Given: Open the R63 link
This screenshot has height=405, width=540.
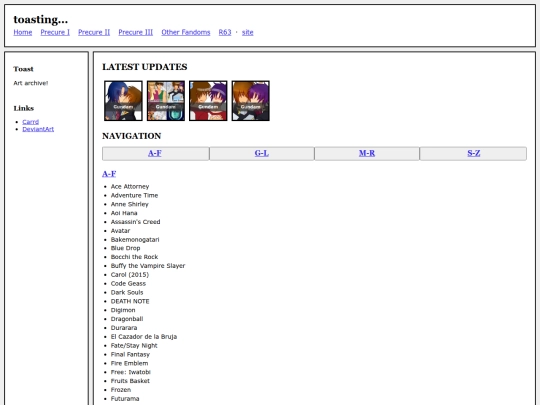Looking at the screenshot, I should pos(225,32).
